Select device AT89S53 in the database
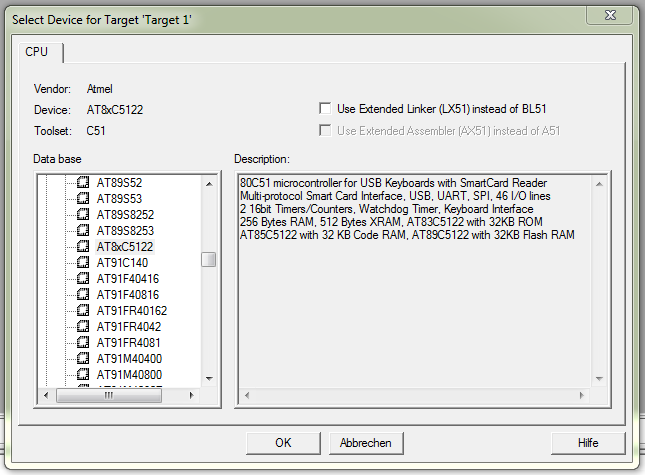645x475 pixels. point(119,199)
